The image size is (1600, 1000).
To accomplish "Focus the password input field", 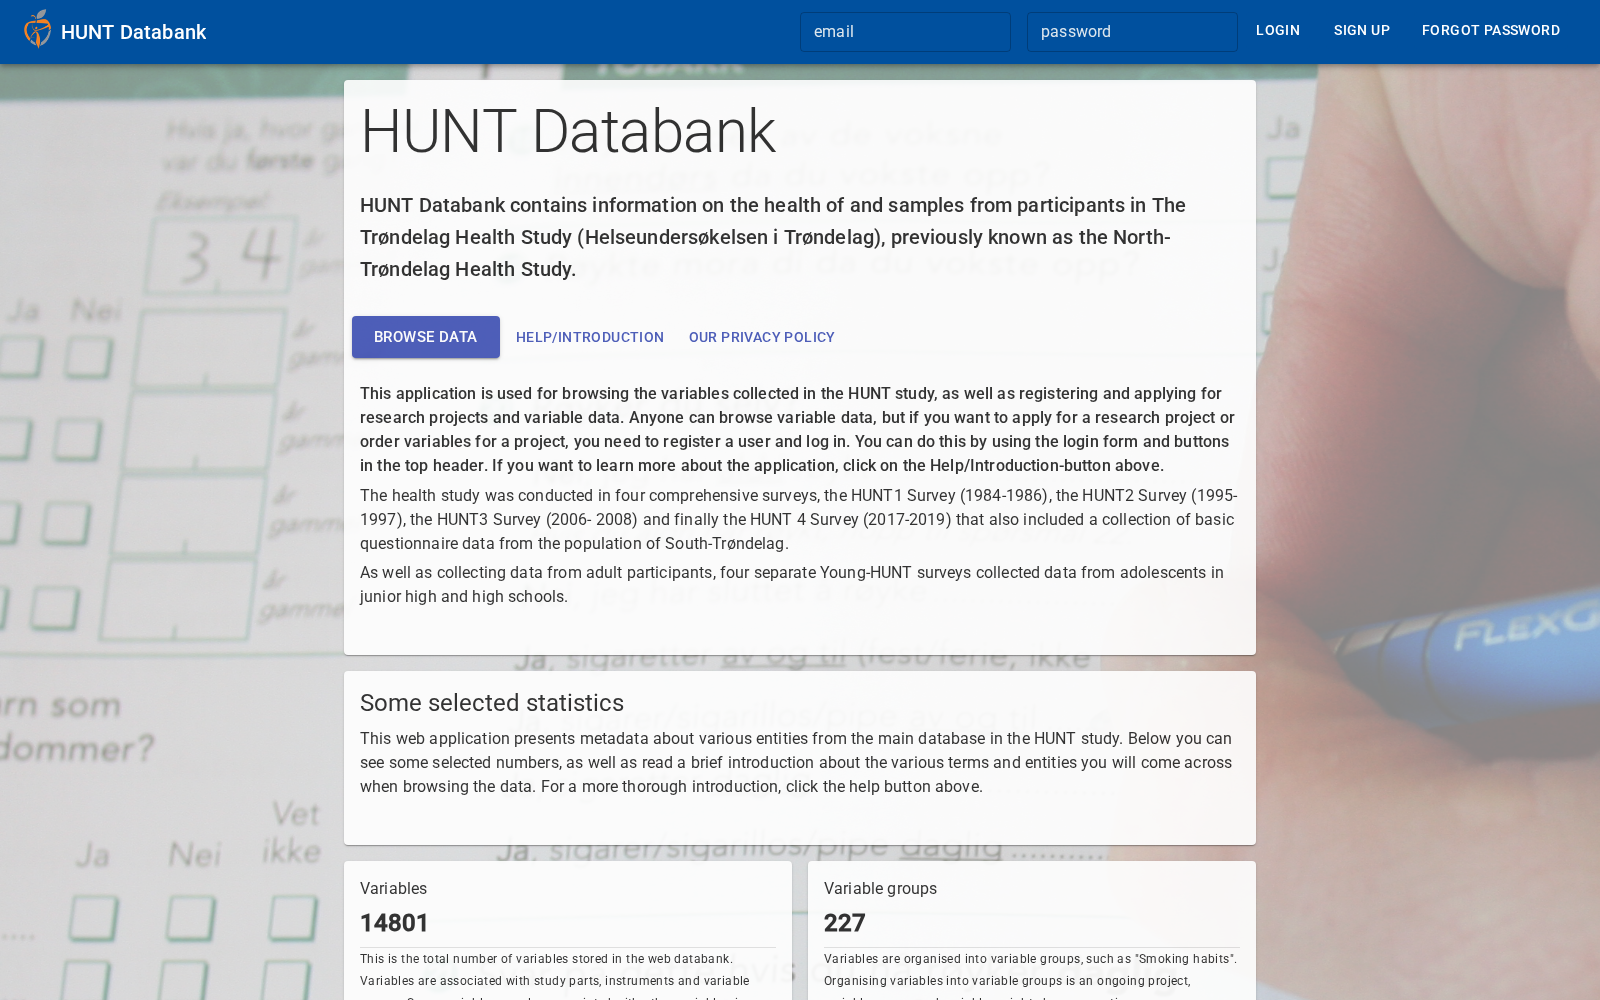I will pos(1132,32).
